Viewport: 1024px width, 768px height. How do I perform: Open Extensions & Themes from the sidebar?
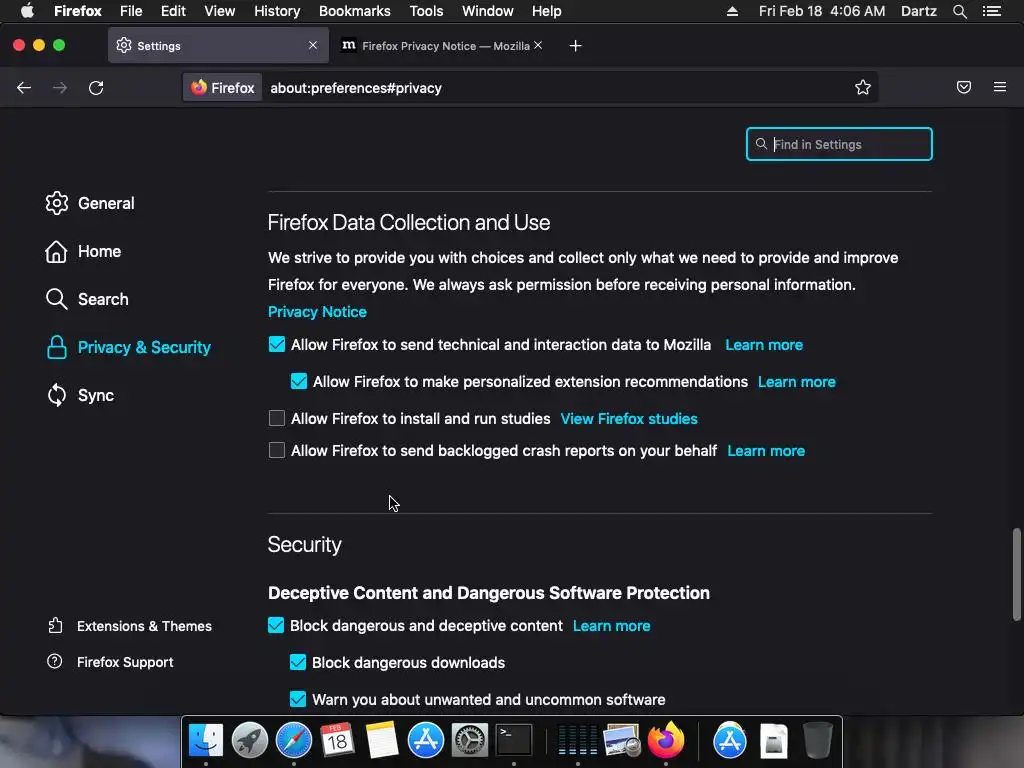(129, 626)
